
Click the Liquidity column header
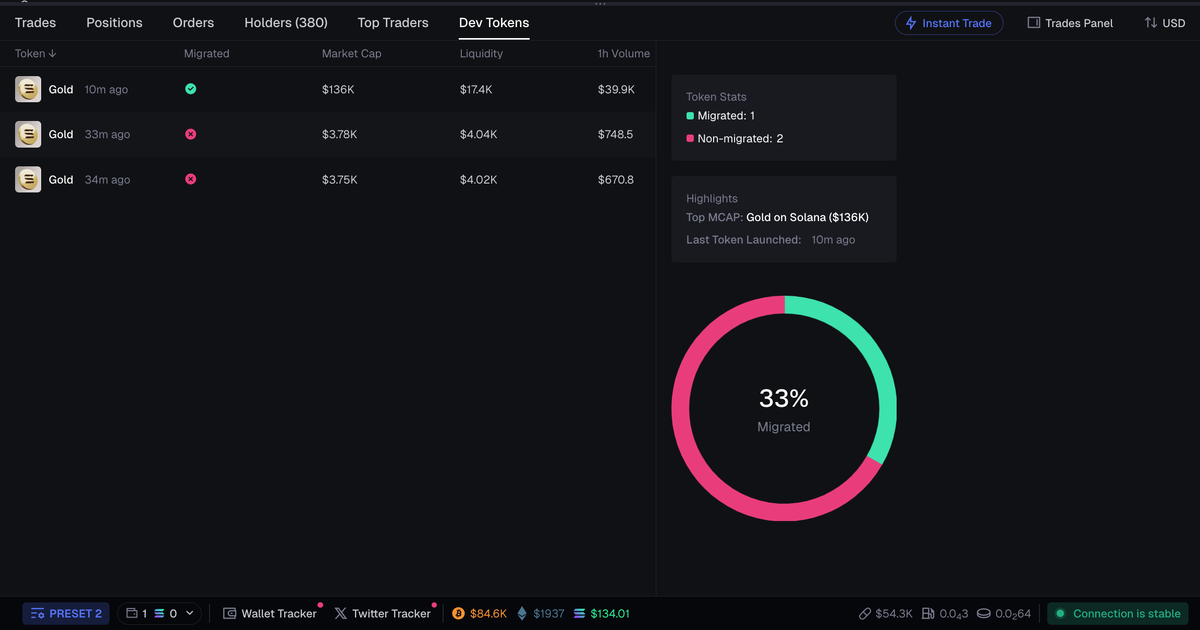pos(481,53)
